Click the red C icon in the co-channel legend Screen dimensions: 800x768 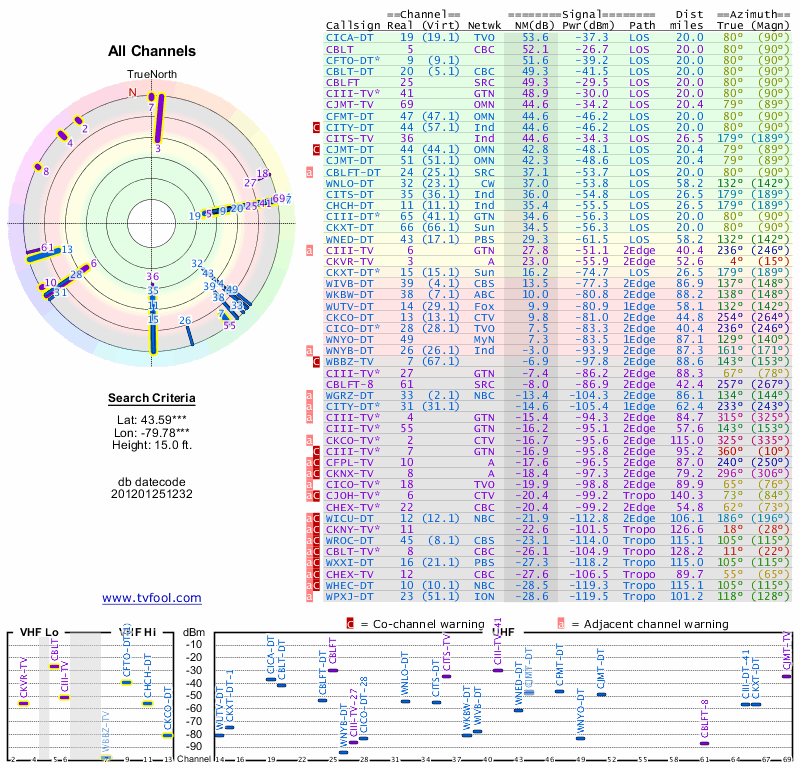coord(350,624)
